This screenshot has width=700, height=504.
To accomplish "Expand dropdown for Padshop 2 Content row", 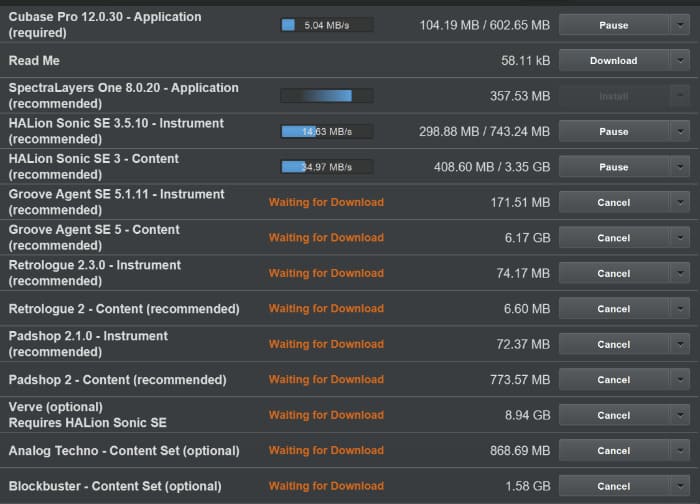I will [680, 379].
